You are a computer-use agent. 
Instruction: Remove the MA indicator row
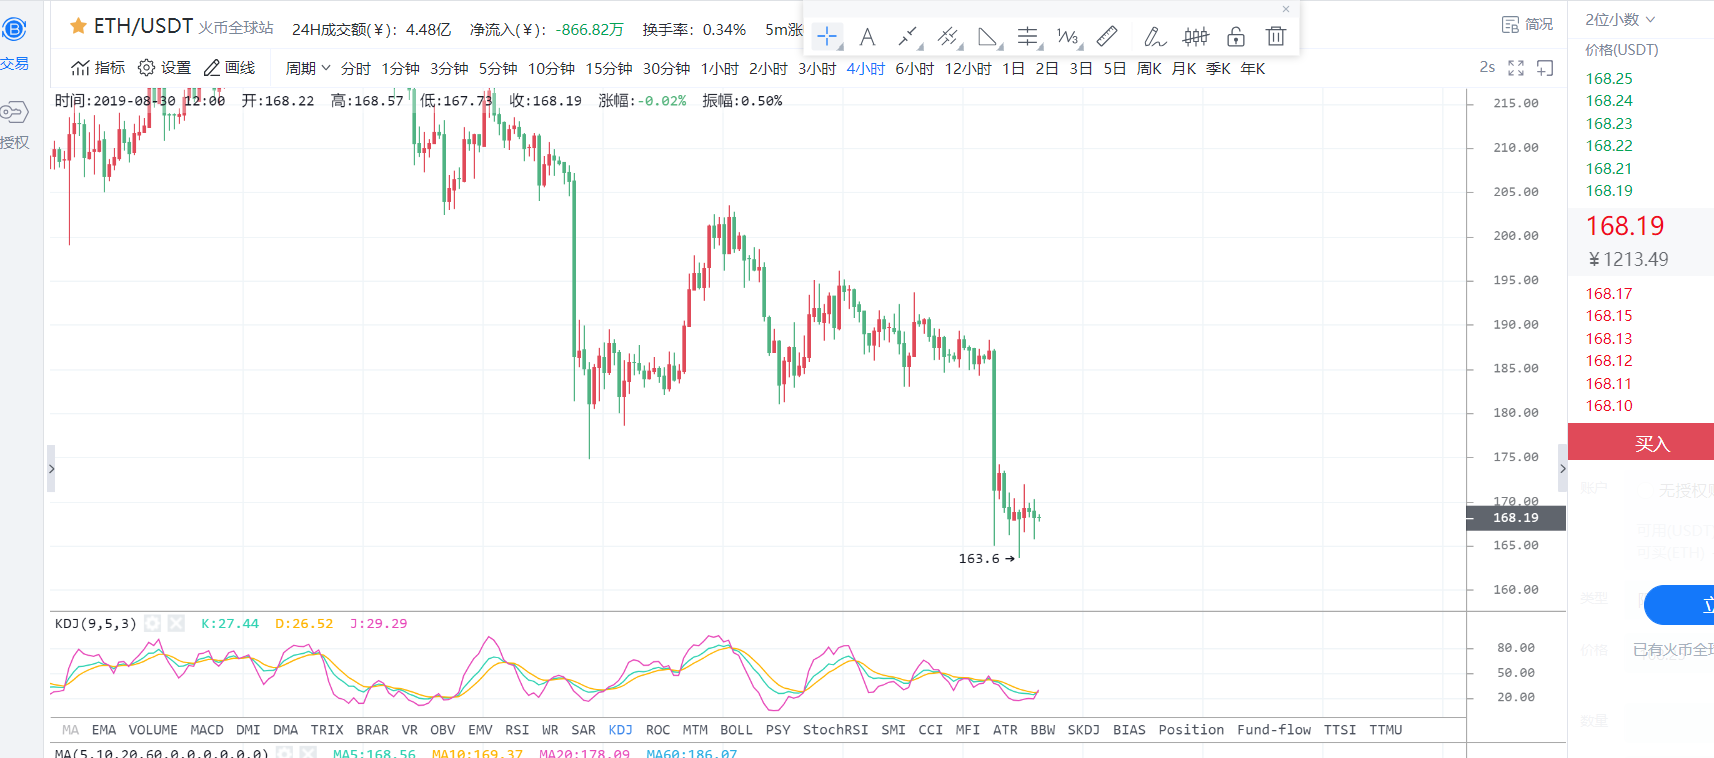pos(308,753)
